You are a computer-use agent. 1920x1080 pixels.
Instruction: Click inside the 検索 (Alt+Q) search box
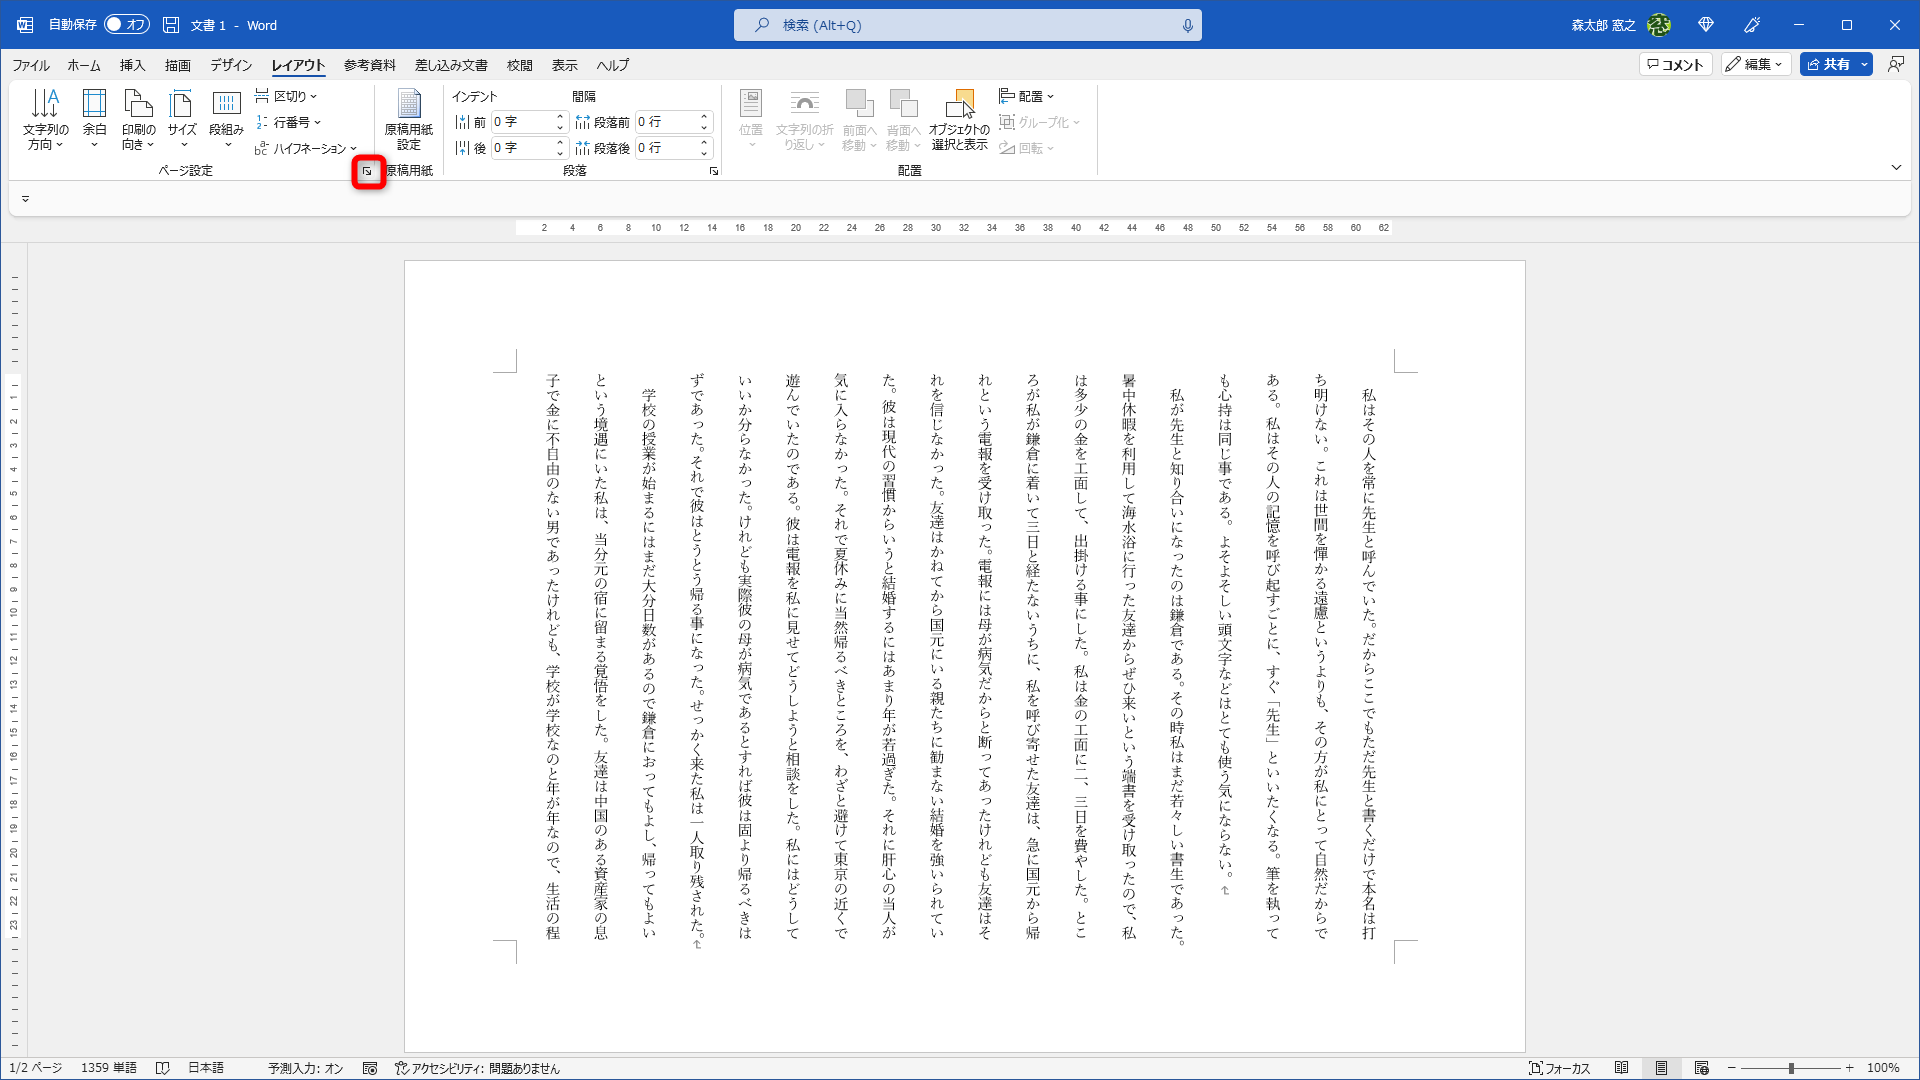pos(967,25)
